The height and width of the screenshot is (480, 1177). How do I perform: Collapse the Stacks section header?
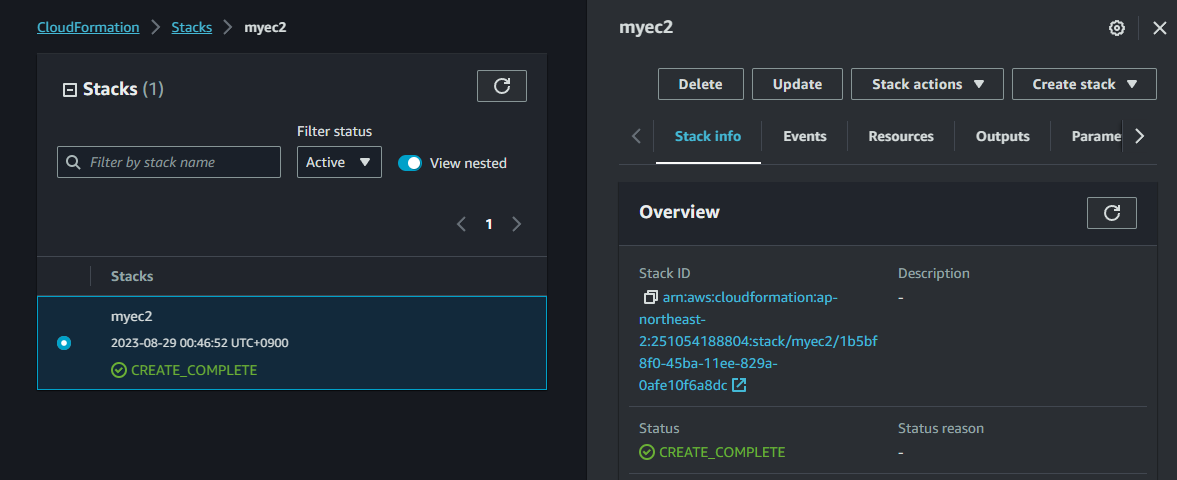tap(69, 89)
